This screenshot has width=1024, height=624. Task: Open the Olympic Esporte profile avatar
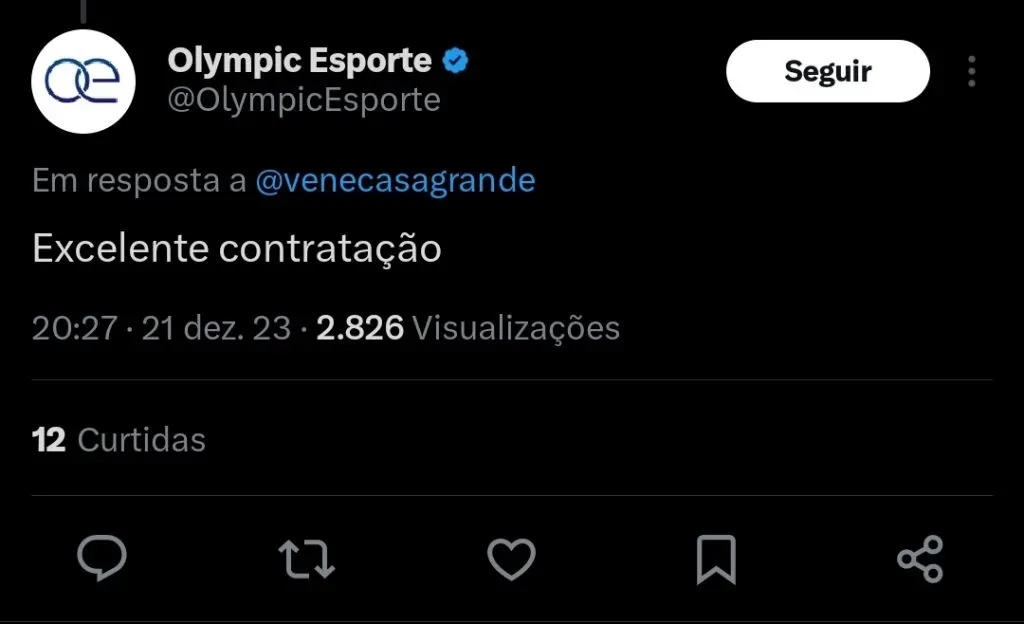click(83, 82)
